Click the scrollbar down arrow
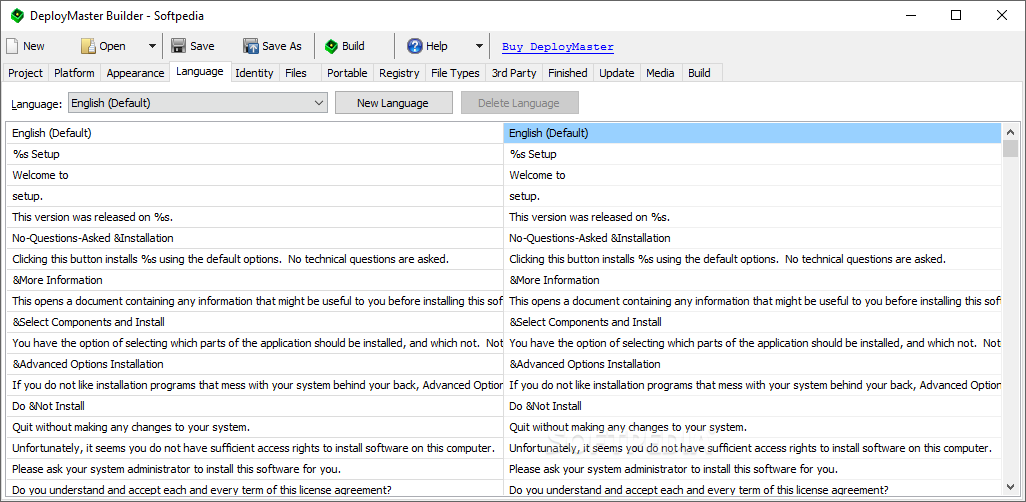The width and height of the screenshot is (1026, 502). click(x=1010, y=486)
